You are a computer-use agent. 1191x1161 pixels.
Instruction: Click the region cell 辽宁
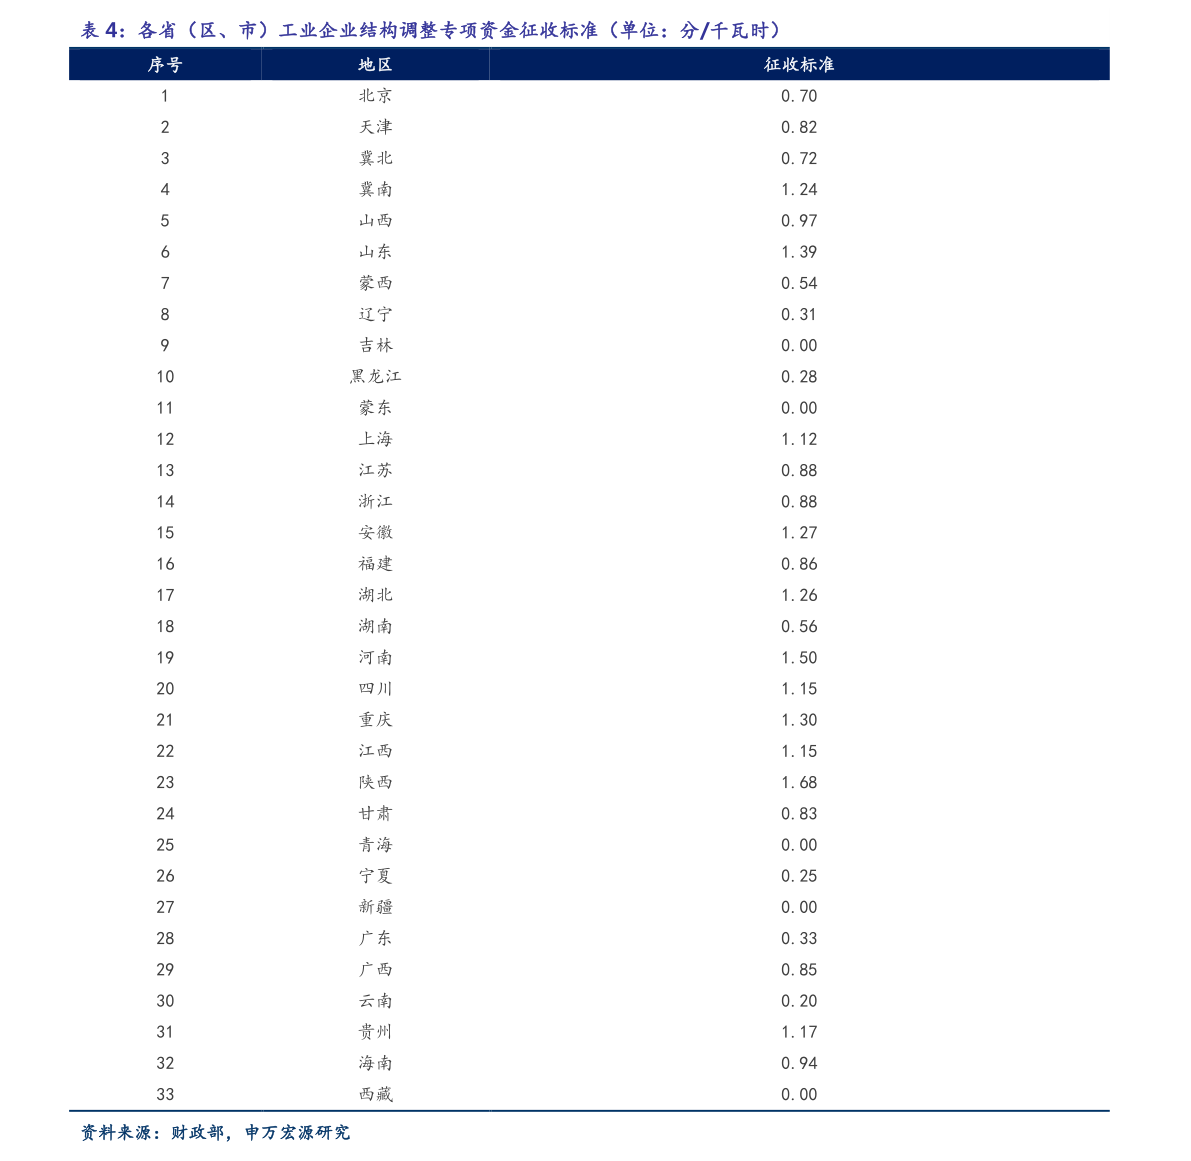pyautogui.click(x=375, y=314)
